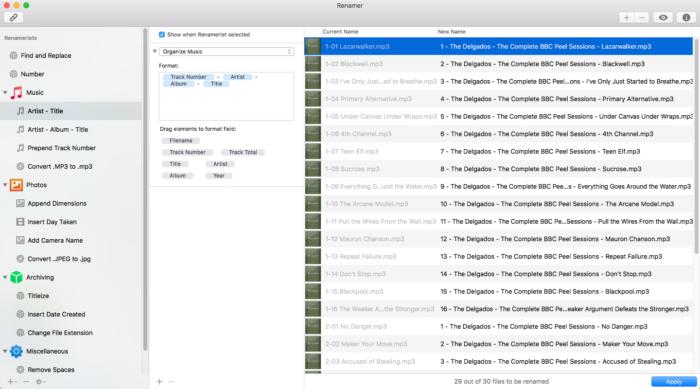Click Title token in format field
Screen dimensions: 700x389
217,84
